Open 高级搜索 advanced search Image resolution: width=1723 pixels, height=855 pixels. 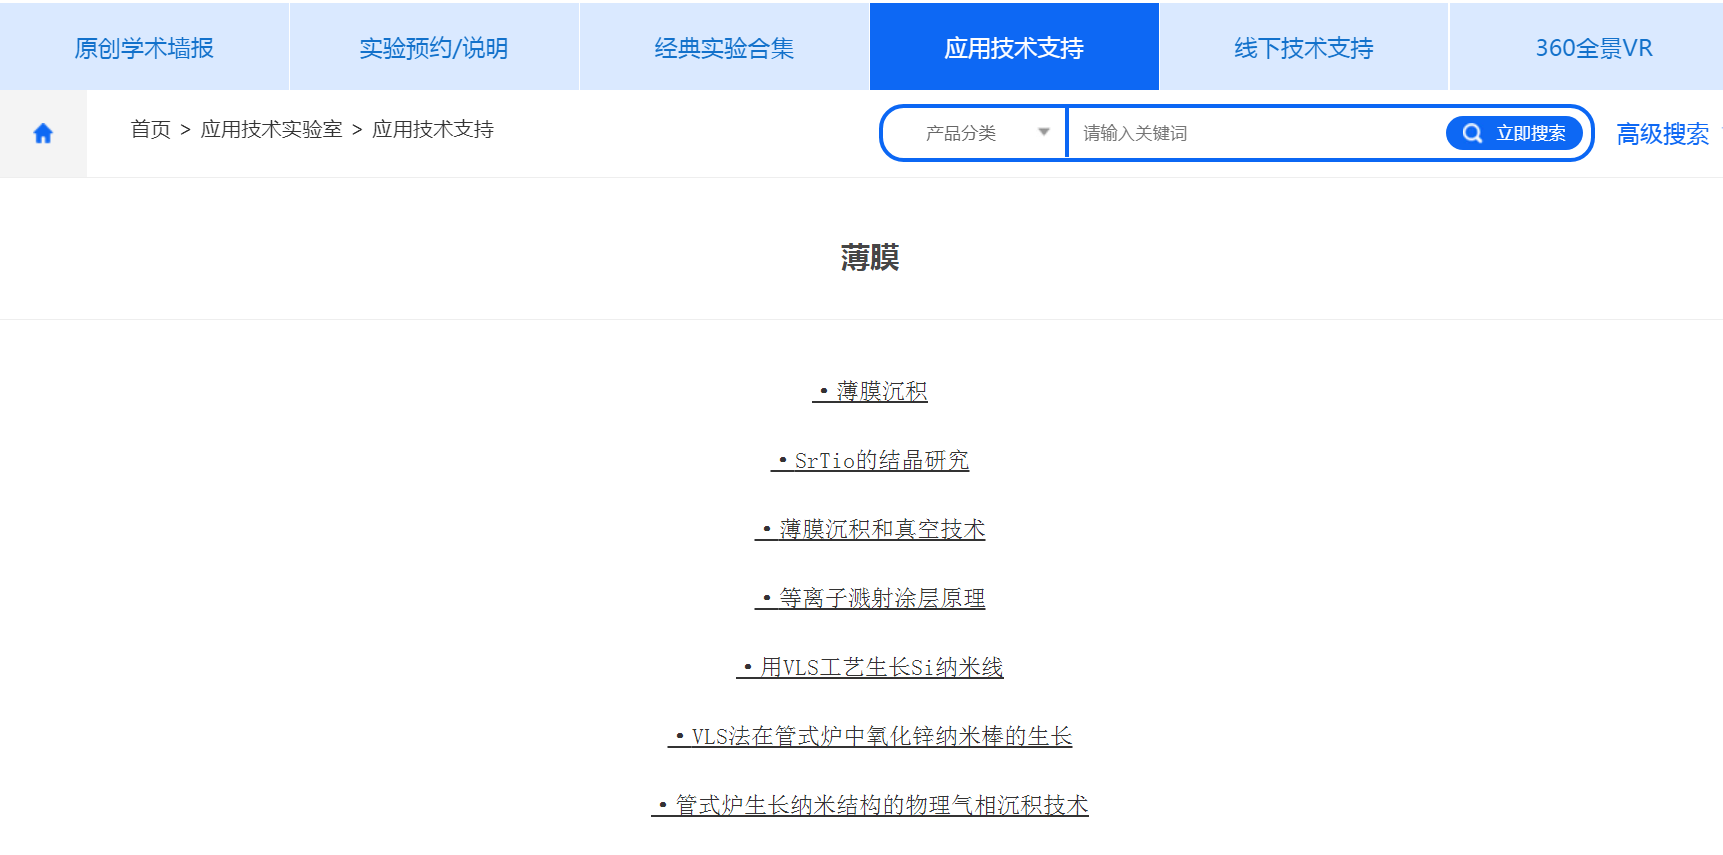tap(1662, 134)
